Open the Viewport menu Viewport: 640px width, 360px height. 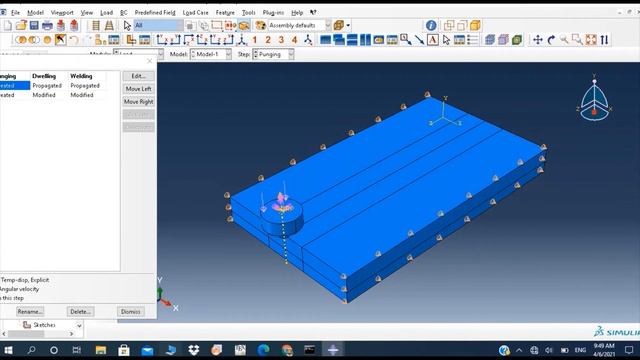[62, 13]
